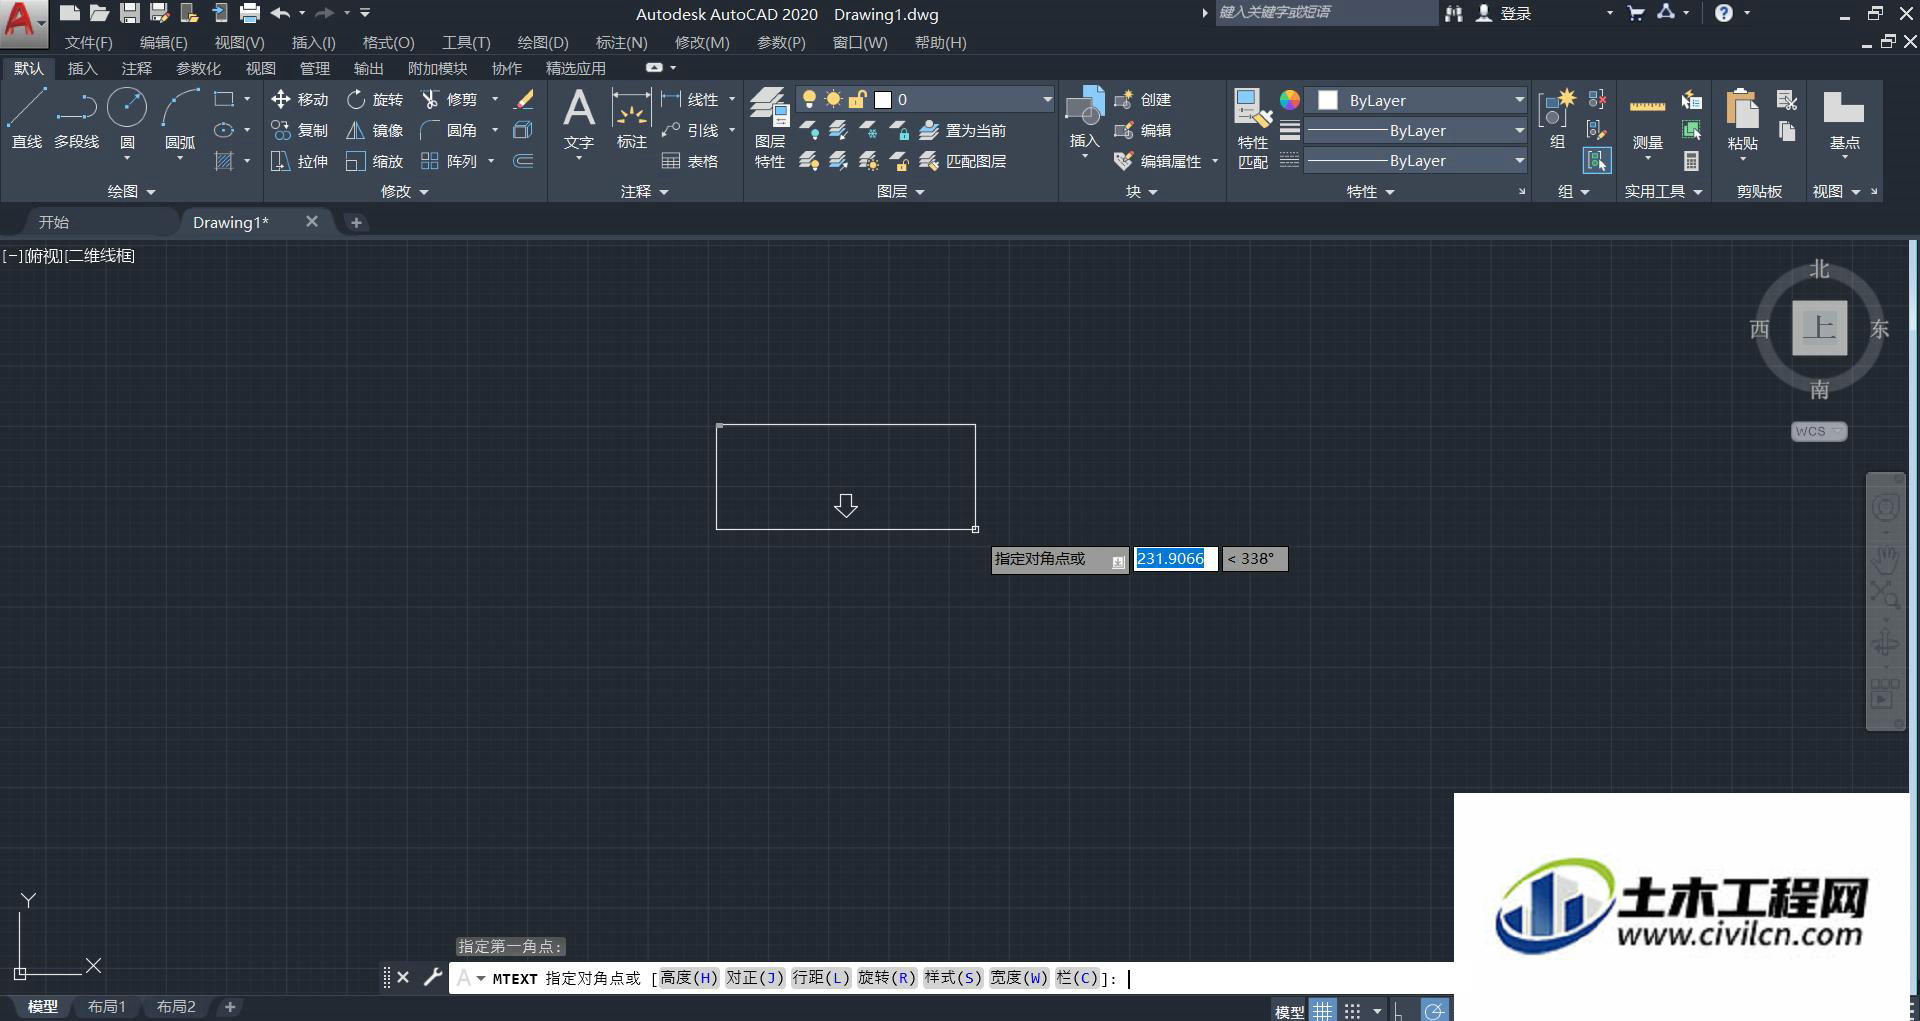Open Layer Properties (图层特性)

(769, 128)
